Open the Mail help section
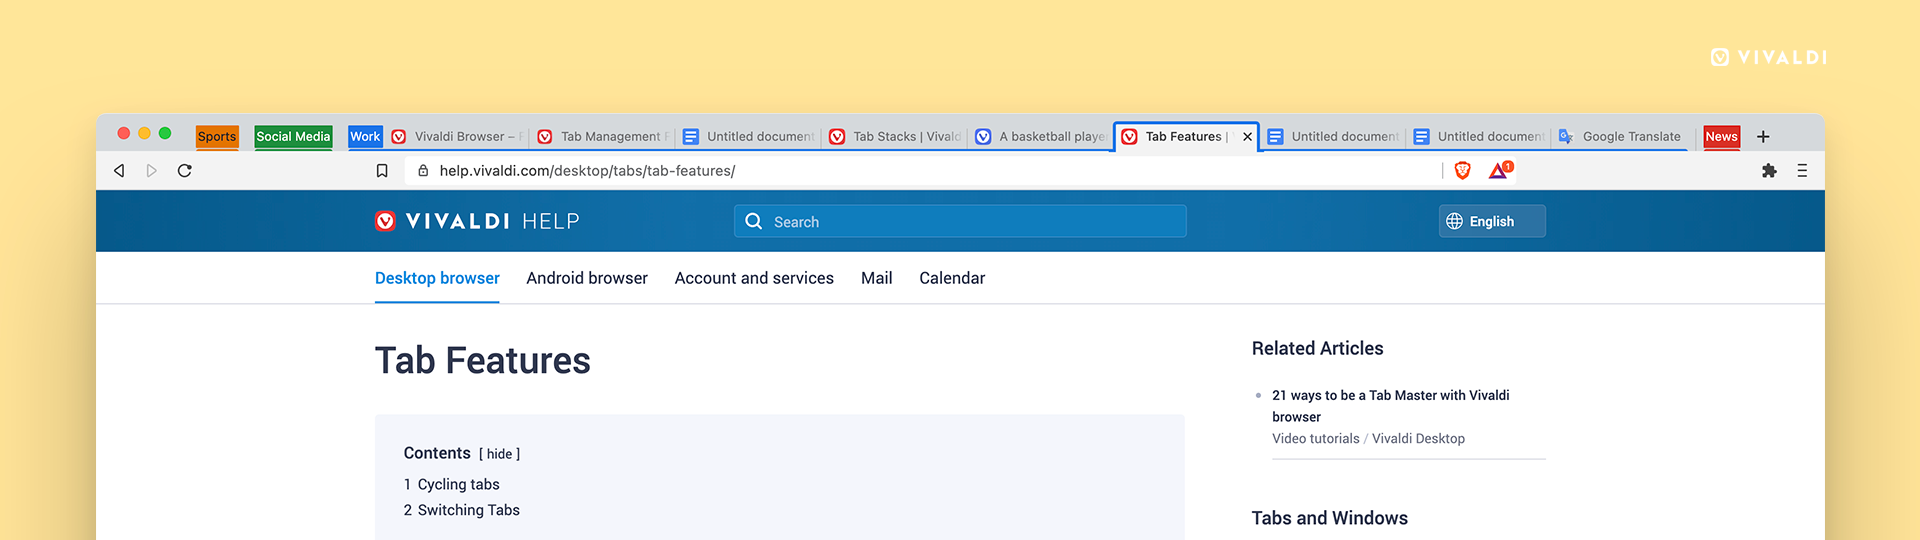The height and width of the screenshot is (540, 1920). (x=876, y=278)
